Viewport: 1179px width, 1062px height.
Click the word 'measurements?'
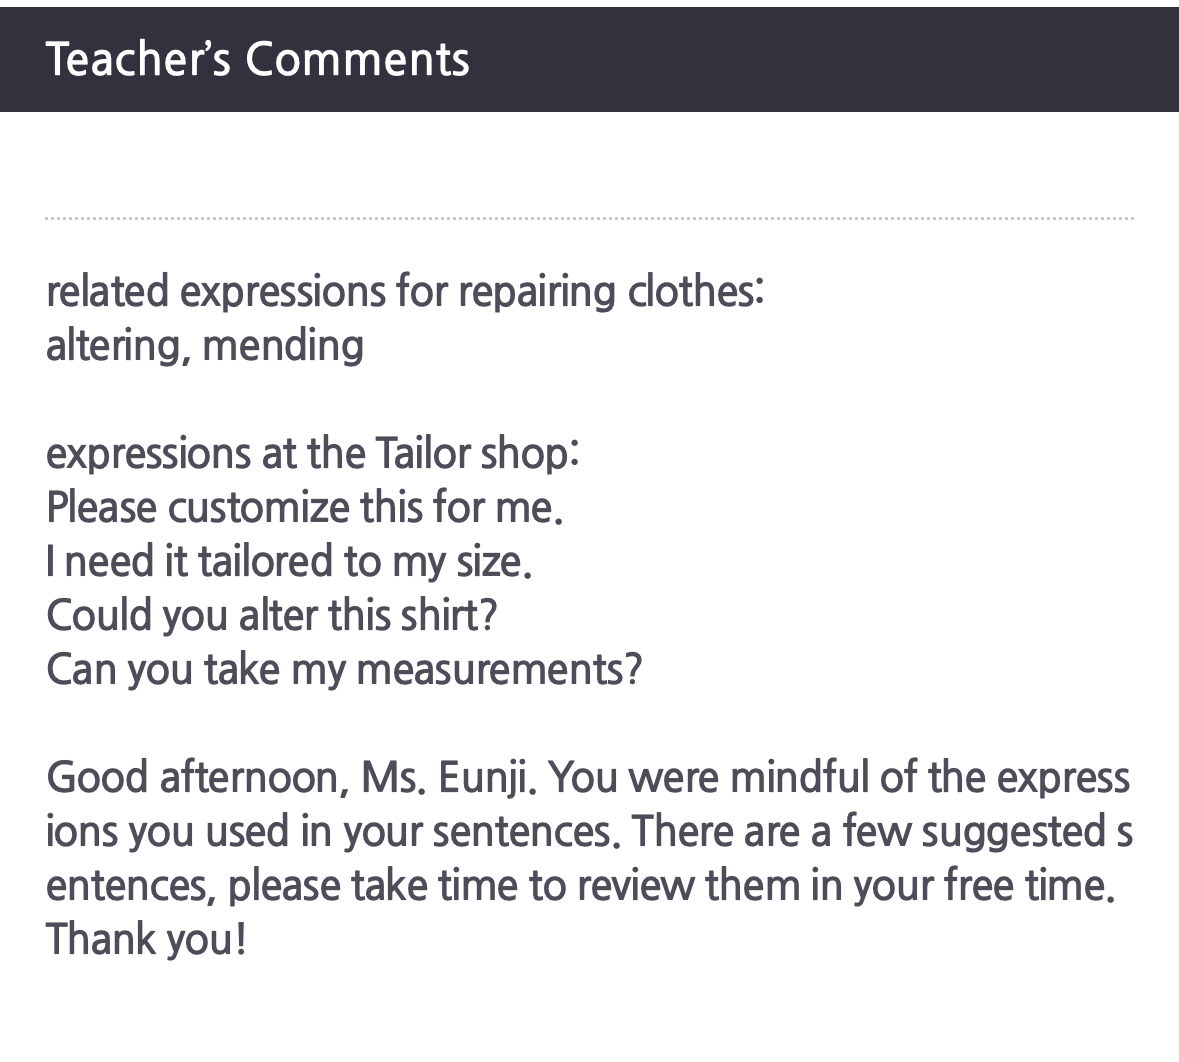click(x=498, y=669)
